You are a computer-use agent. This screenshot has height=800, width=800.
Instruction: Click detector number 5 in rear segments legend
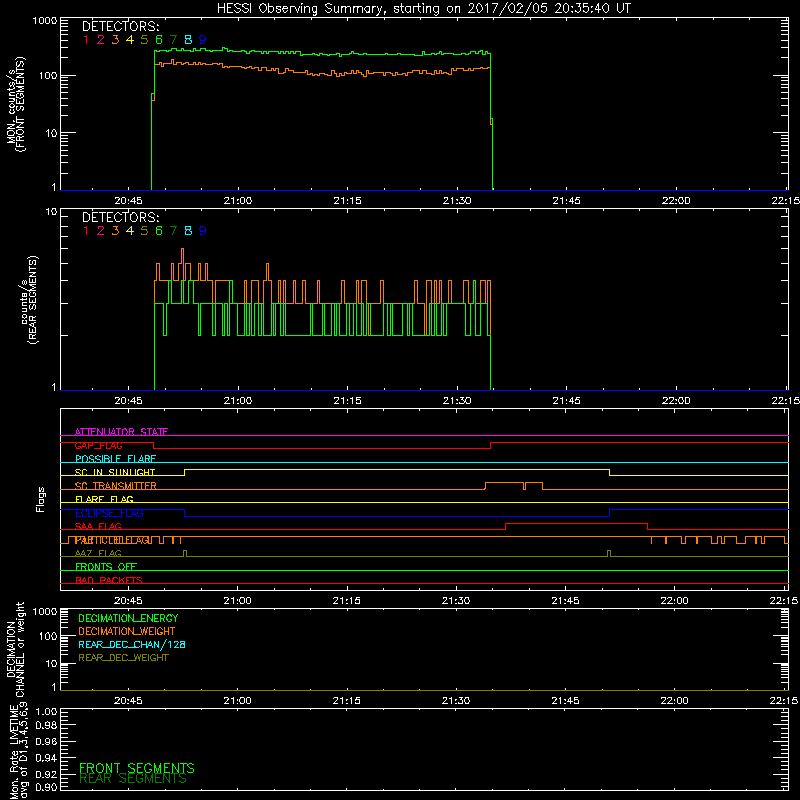coord(144,231)
